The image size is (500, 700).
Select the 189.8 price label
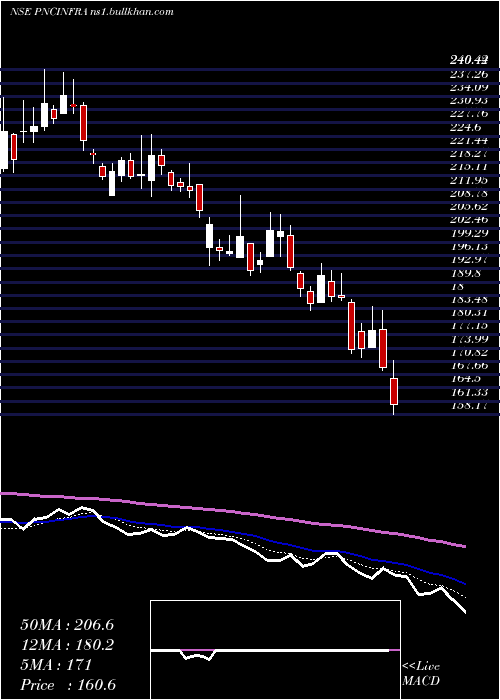(x=465, y=273)
